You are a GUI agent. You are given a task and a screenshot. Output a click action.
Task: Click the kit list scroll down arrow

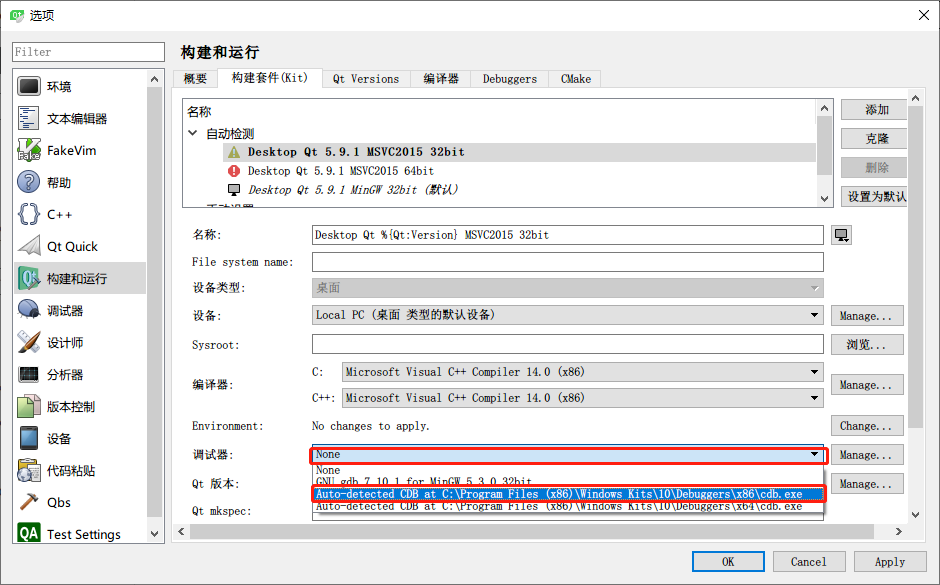tap(824, 199)
